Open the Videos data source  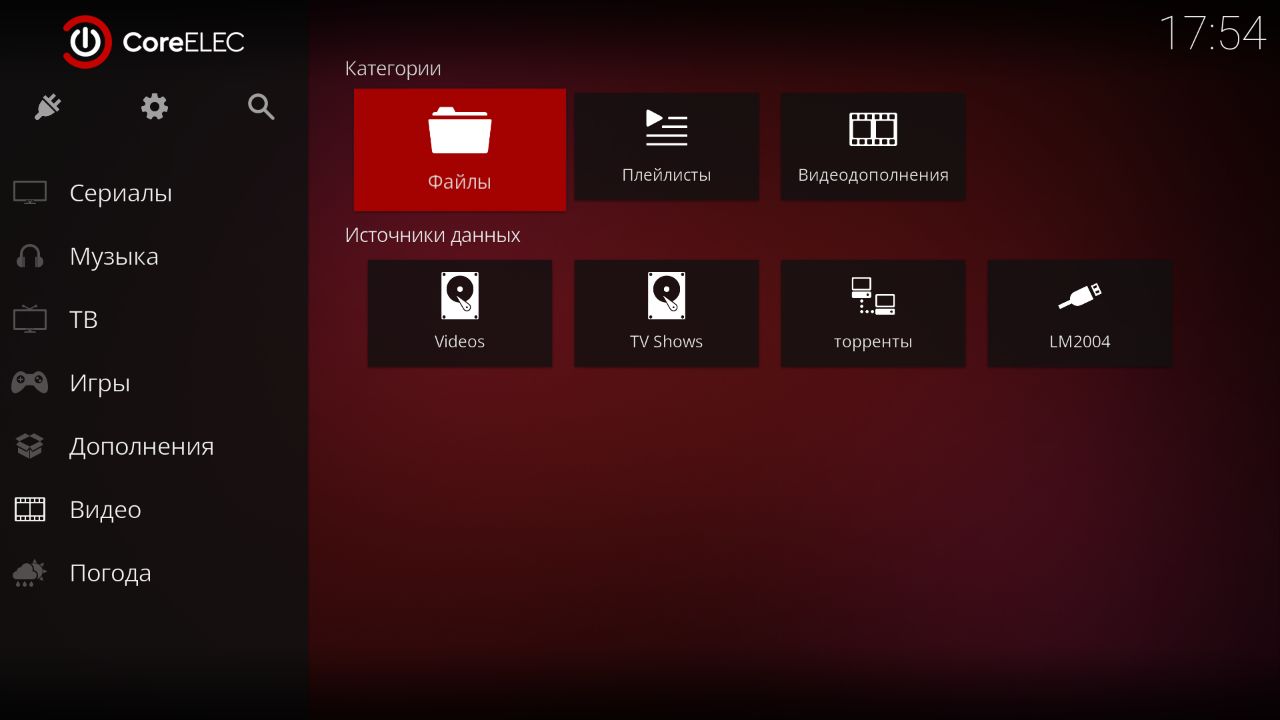pyautogui.click(x=460, y=313)
